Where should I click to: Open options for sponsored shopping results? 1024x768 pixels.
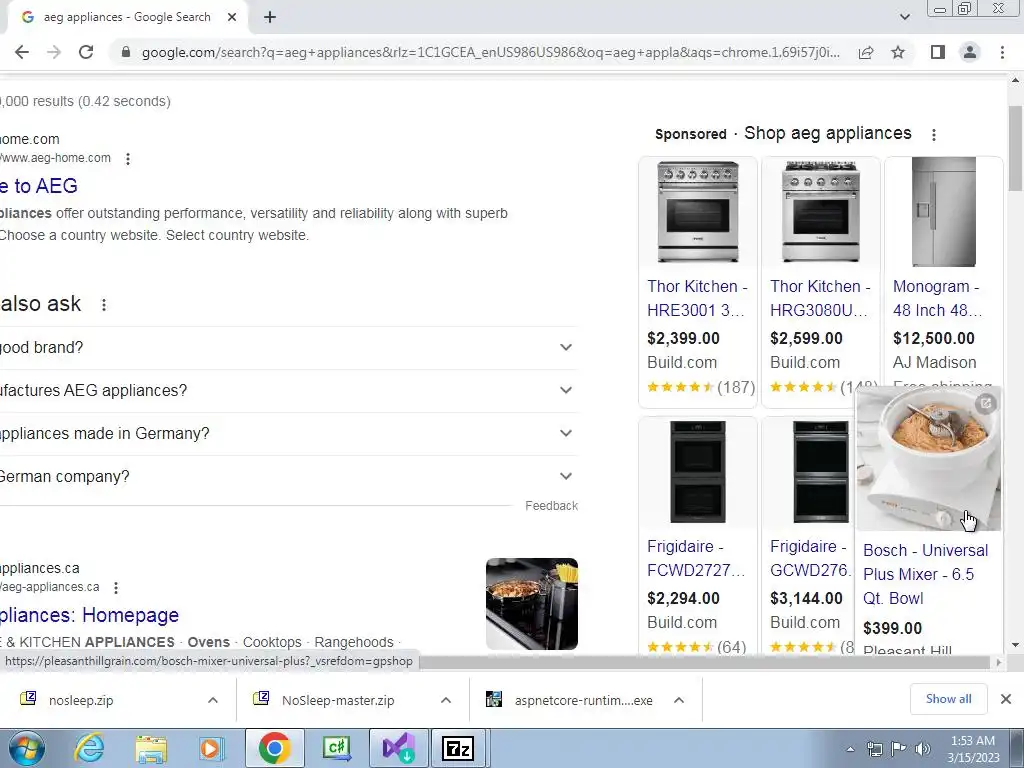[934, 135]
